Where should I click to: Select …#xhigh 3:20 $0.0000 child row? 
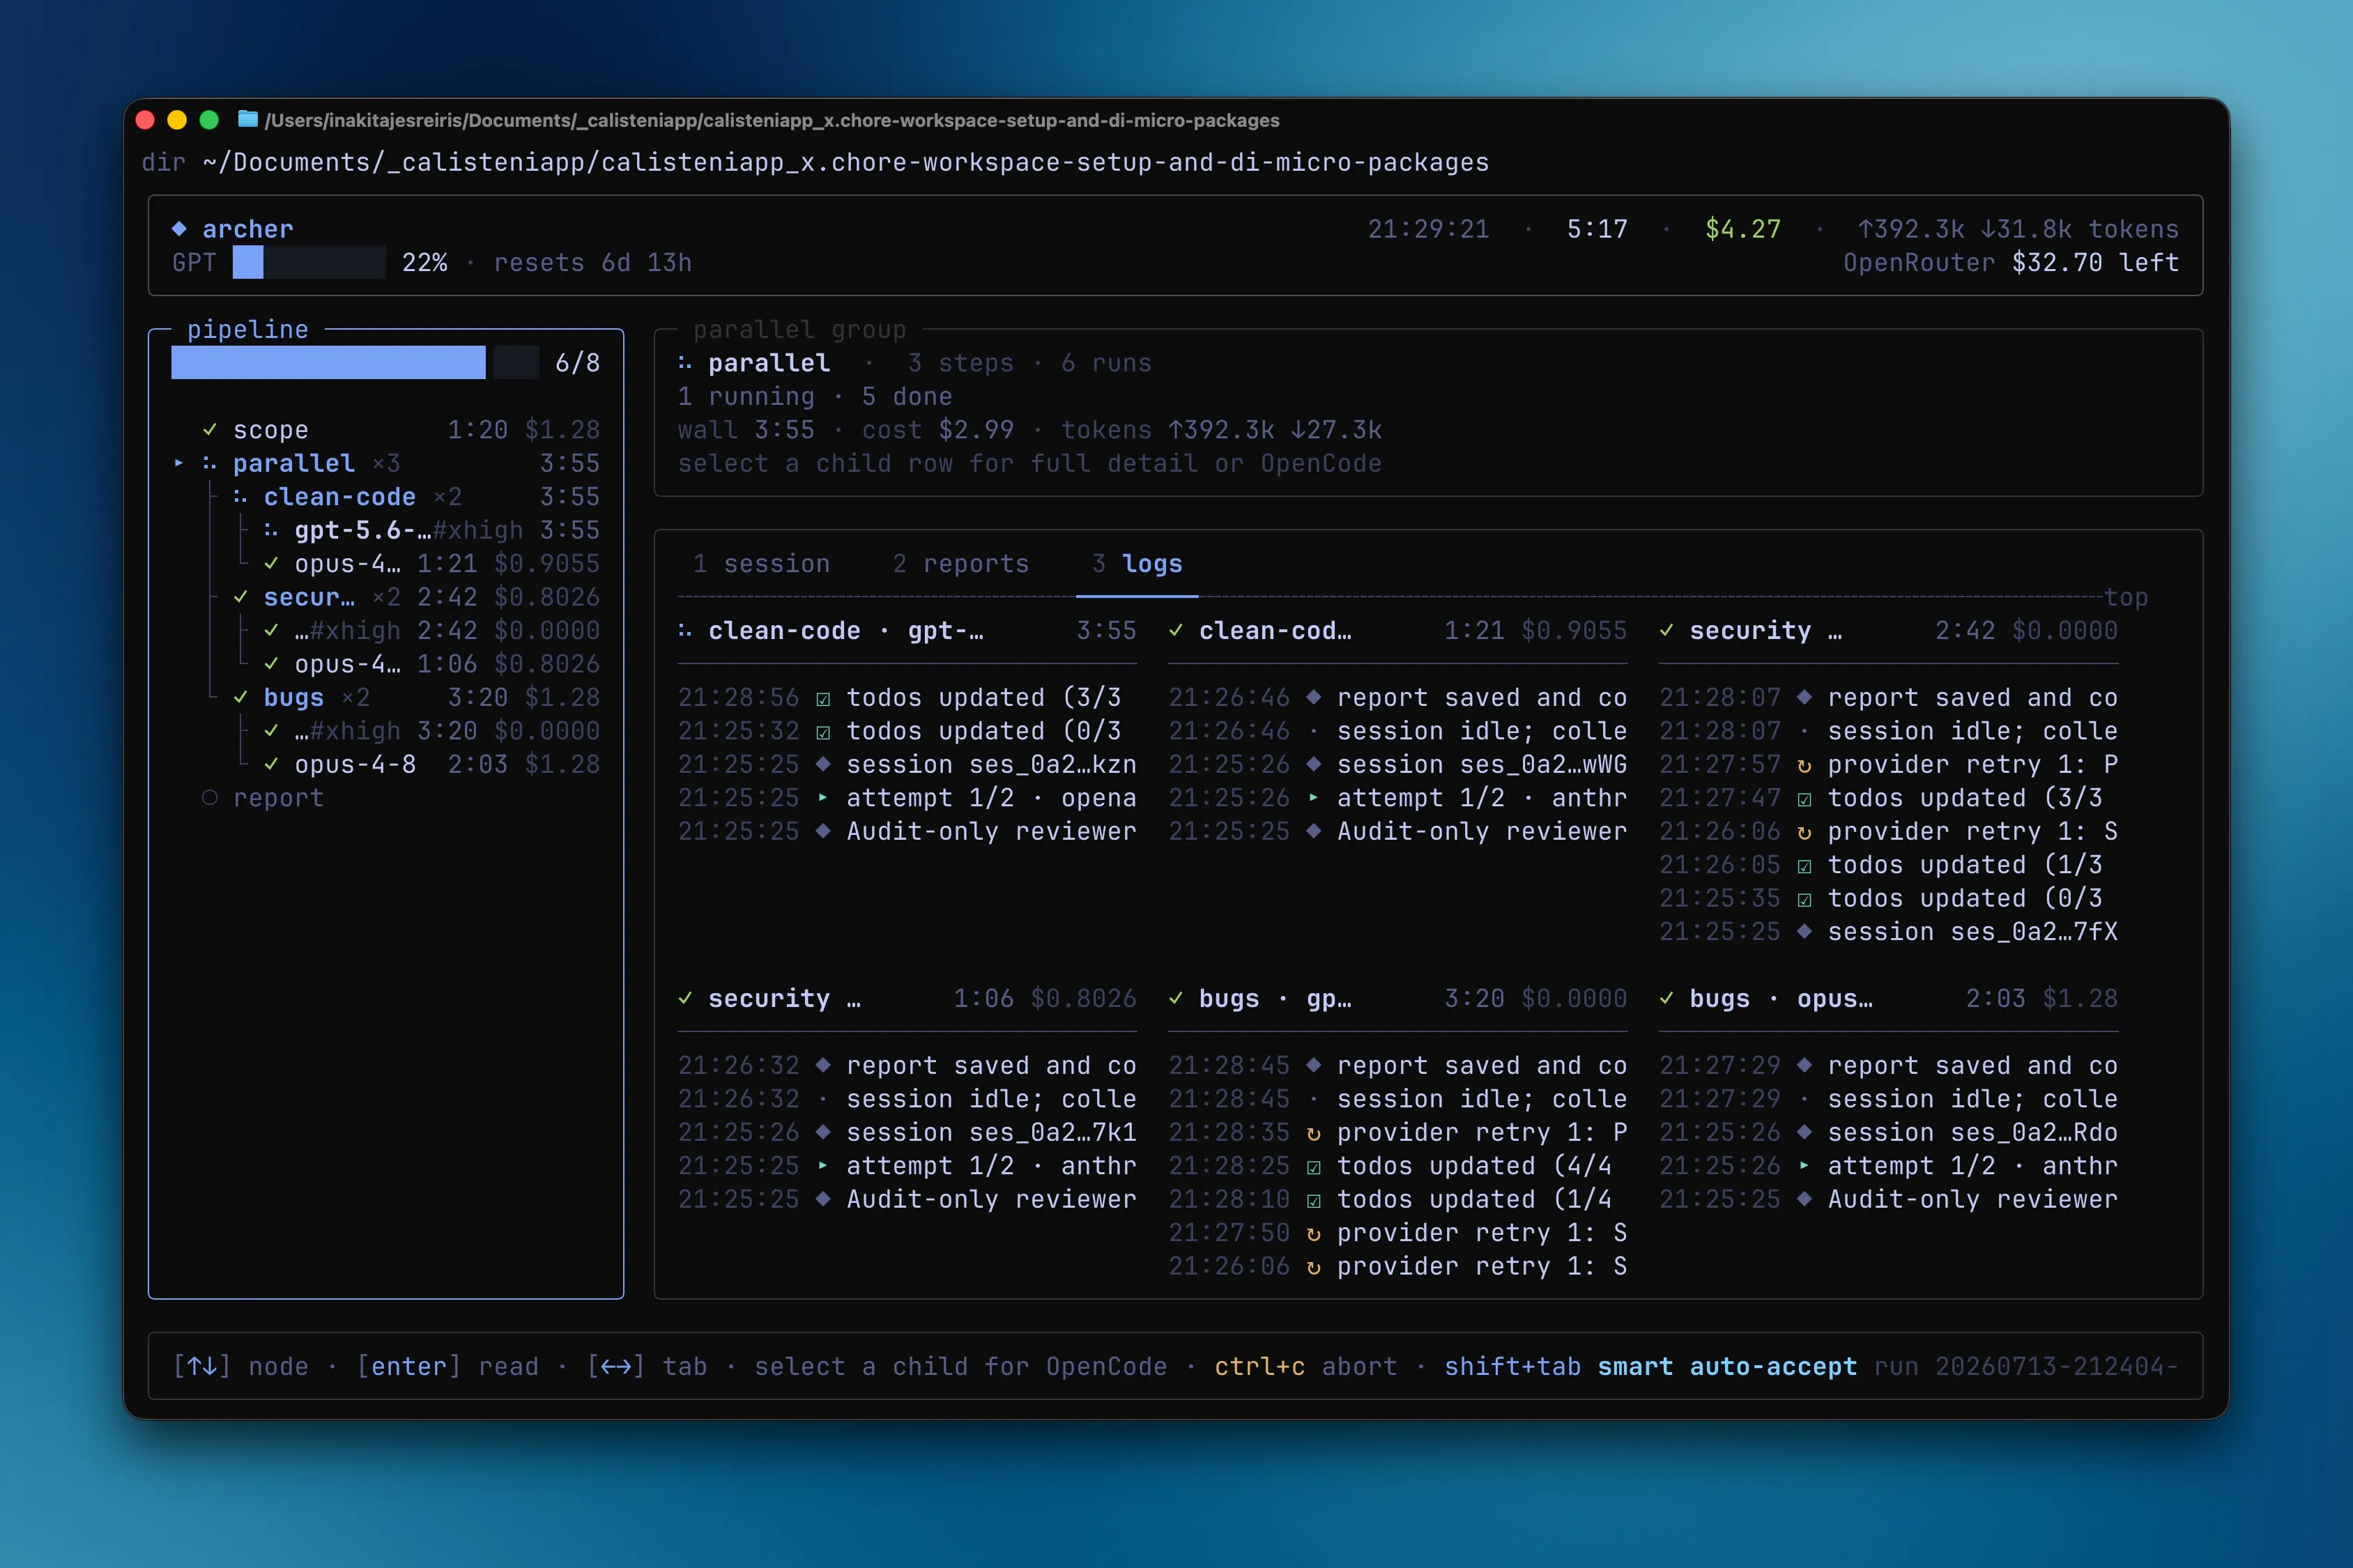431,731
